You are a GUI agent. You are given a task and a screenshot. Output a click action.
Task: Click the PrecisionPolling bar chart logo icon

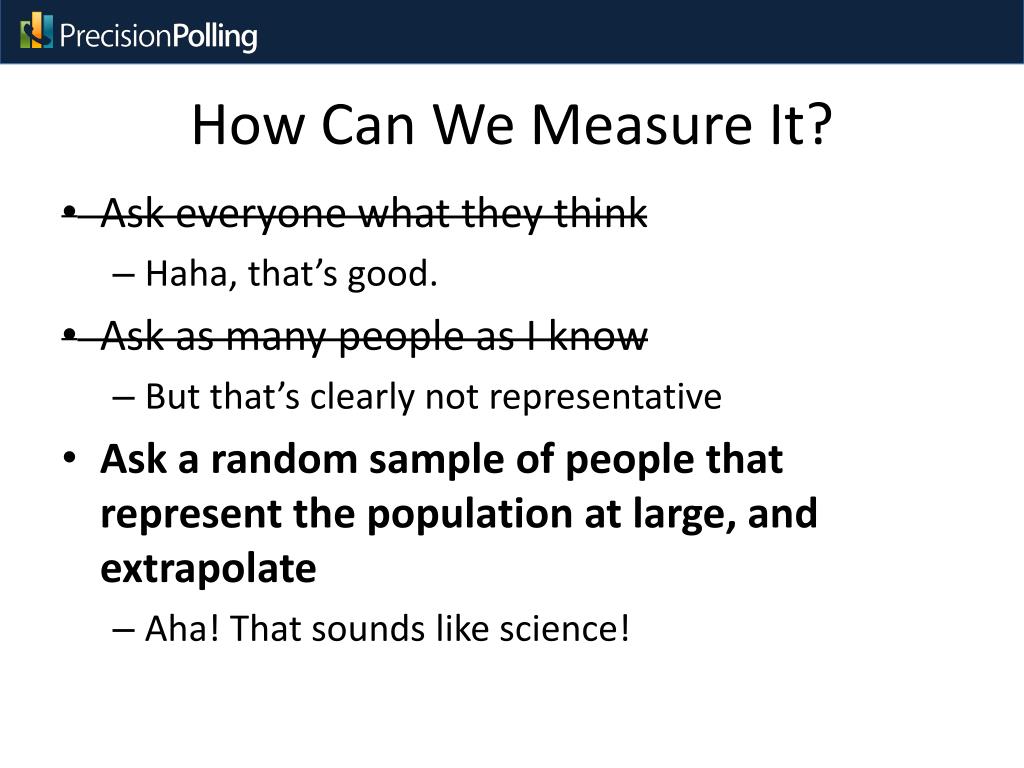pyautogui.click(x=36, y=31)
